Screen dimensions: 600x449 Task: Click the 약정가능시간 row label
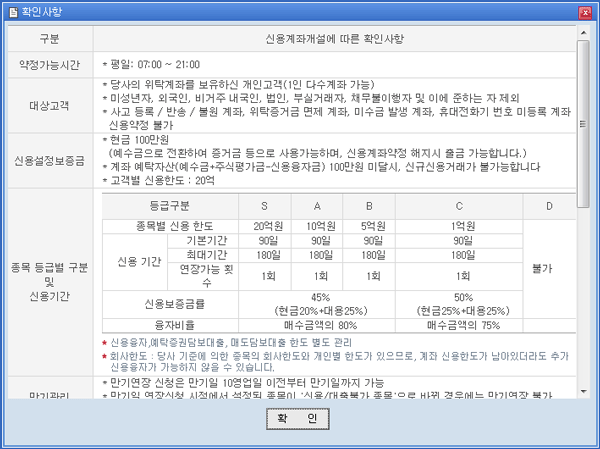click(x=49, y=63)
